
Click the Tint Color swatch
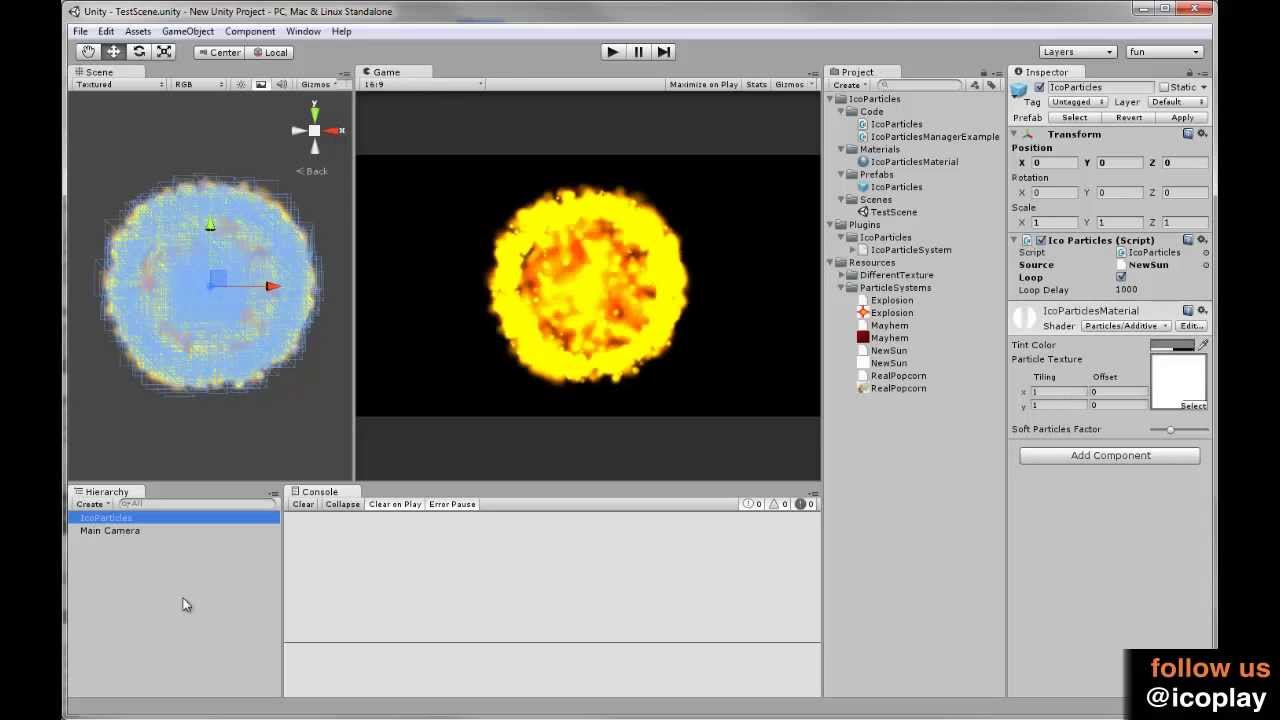point(1172,345)
